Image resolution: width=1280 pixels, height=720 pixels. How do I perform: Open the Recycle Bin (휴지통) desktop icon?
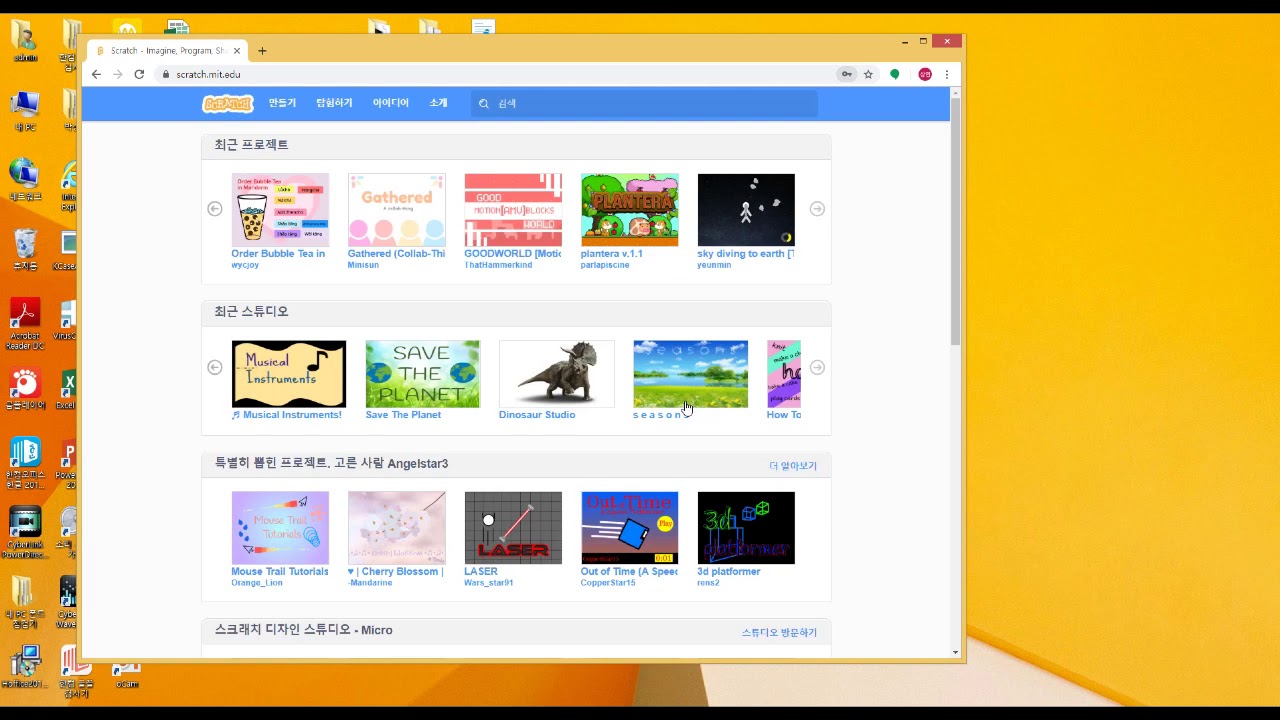click(24, 250)
